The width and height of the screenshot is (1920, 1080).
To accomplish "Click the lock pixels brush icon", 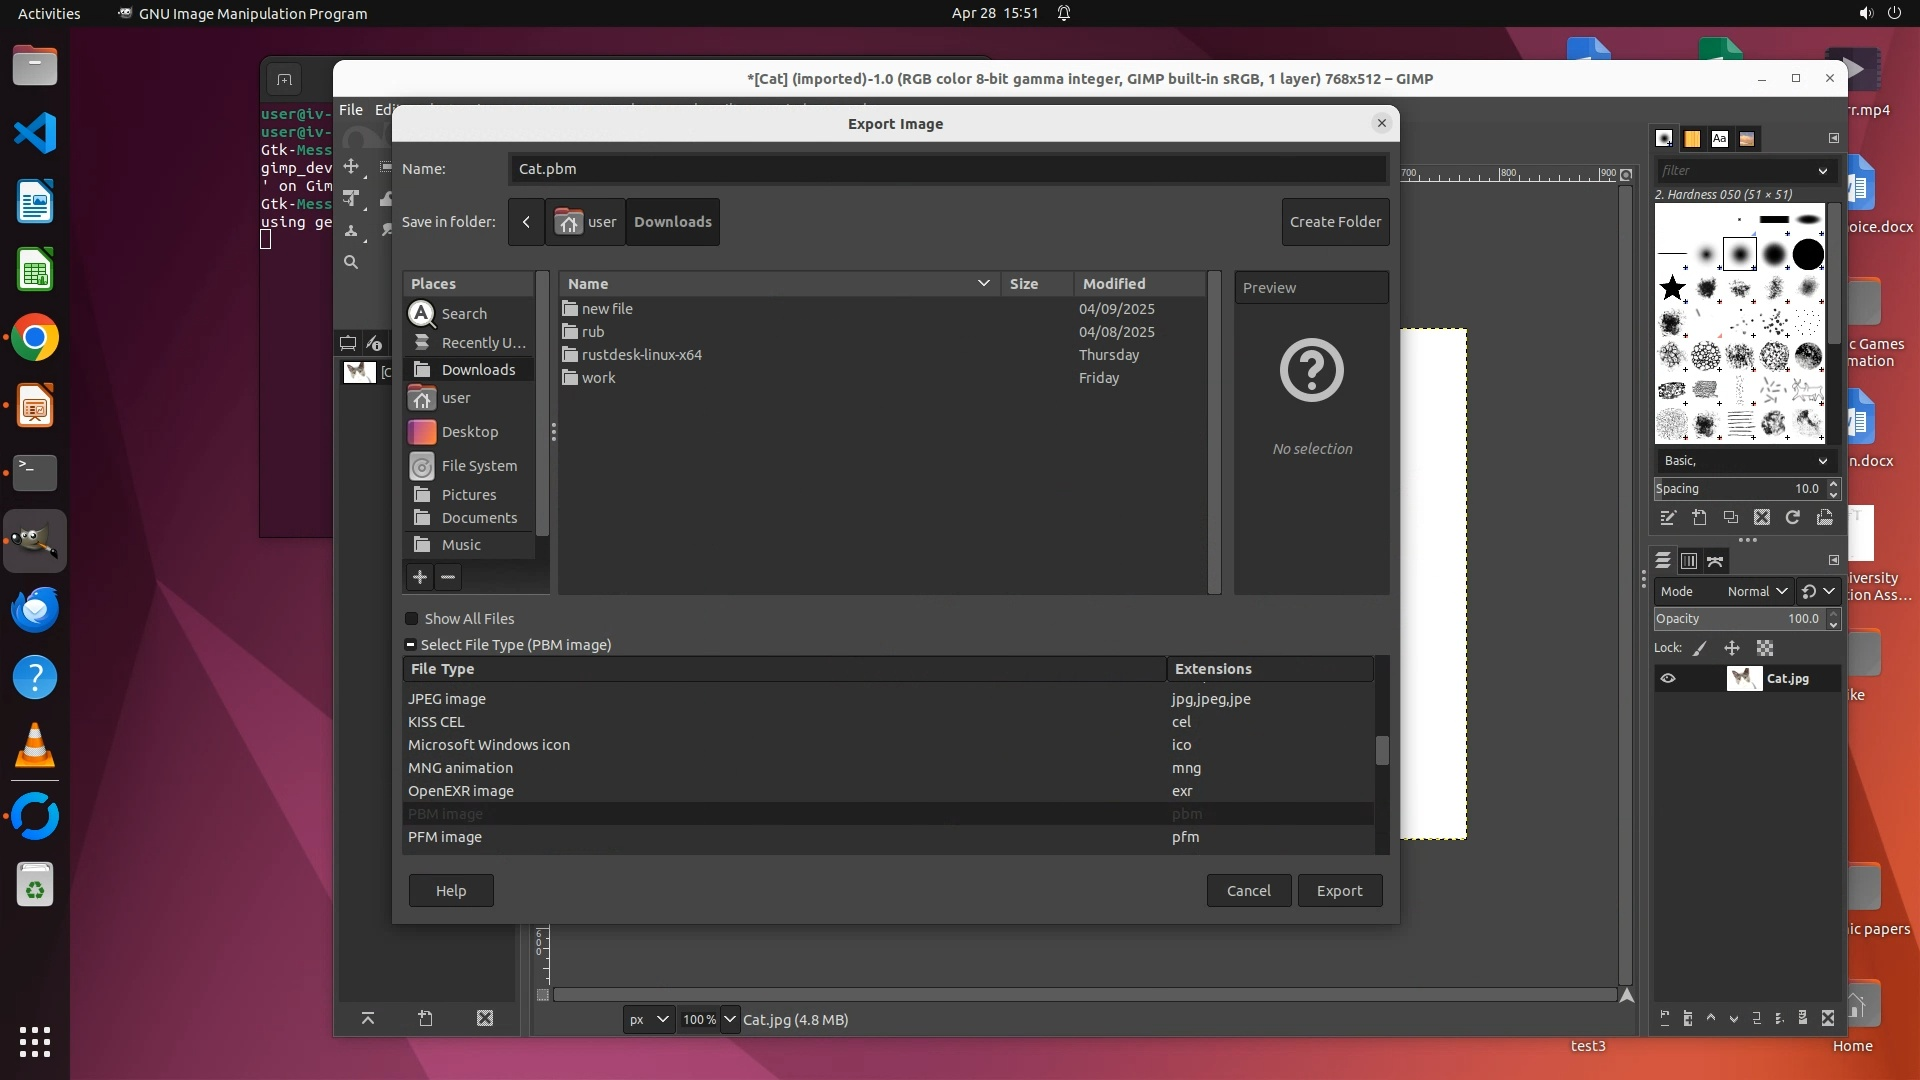I will (x=1700, y=648).
